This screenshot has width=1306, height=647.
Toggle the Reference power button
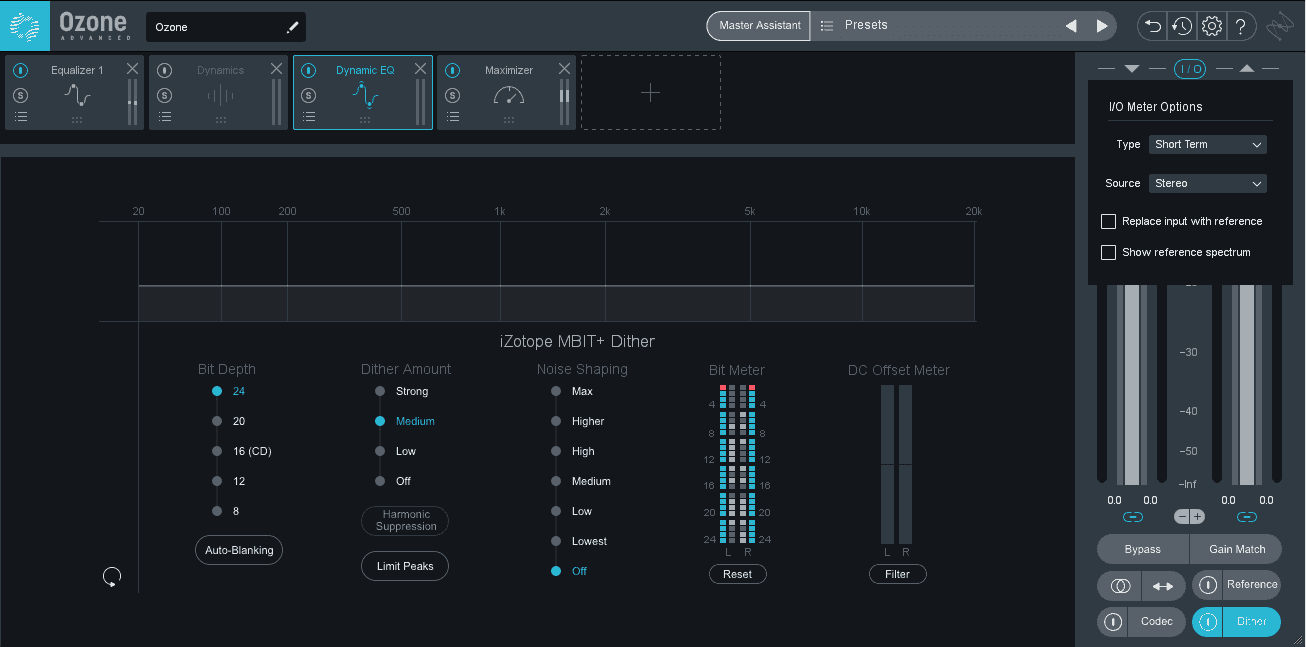coord(1208,585)
